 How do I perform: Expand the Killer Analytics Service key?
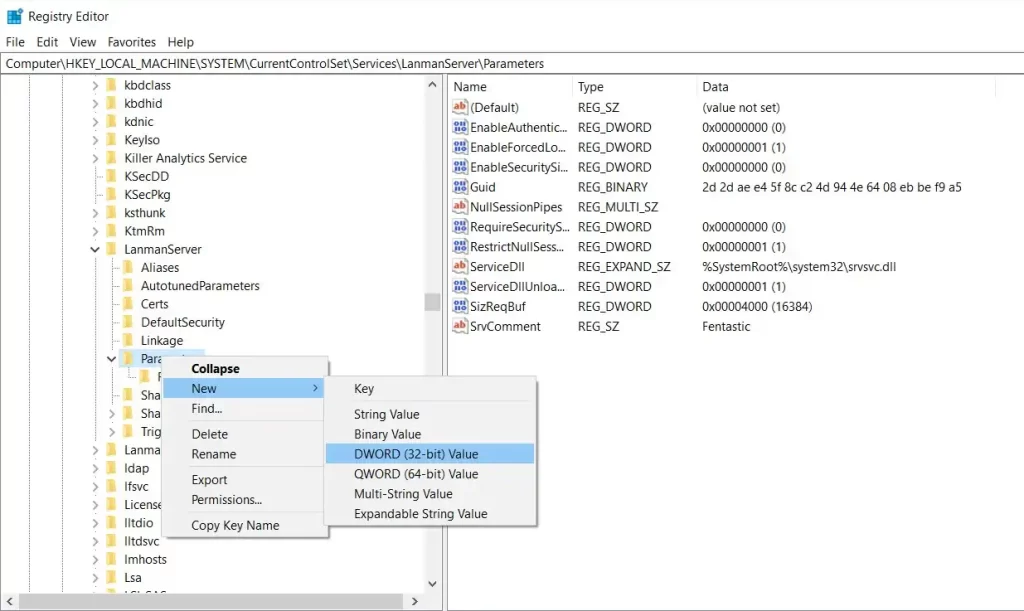(96, 158)
